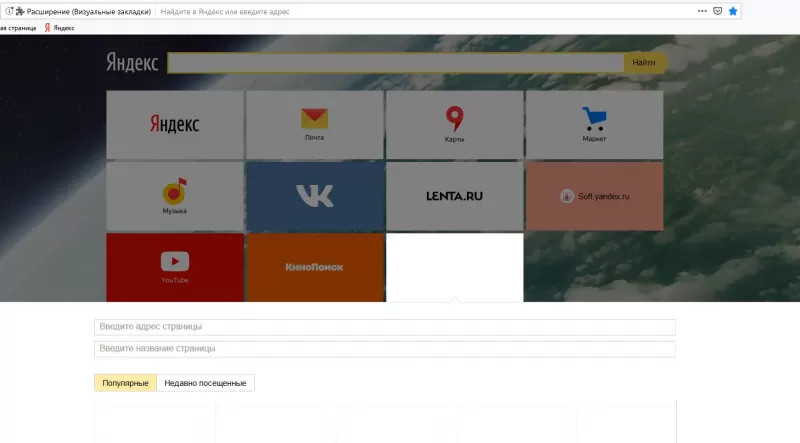Open the Яндекс bookmark in bookmarks toolbar
This screenshot has height=443, width=800.
tap(59, 28)
